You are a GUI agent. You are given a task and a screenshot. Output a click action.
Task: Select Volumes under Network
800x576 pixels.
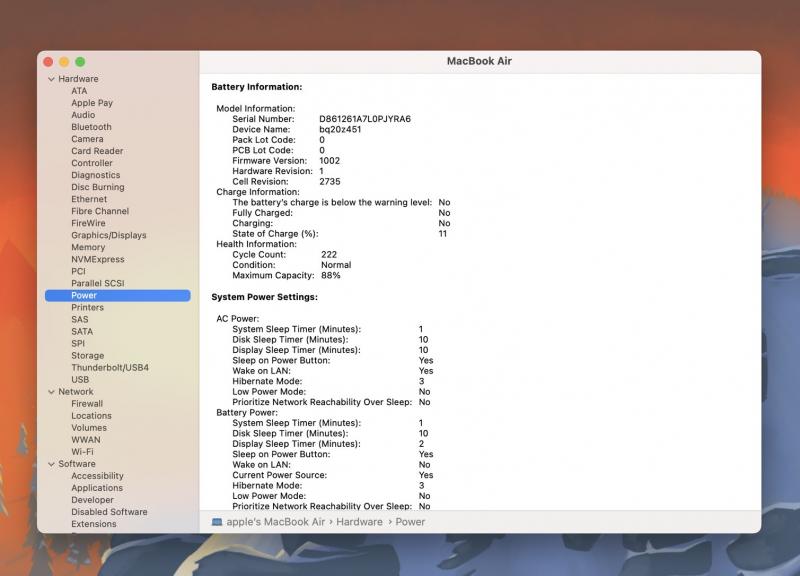89,428
